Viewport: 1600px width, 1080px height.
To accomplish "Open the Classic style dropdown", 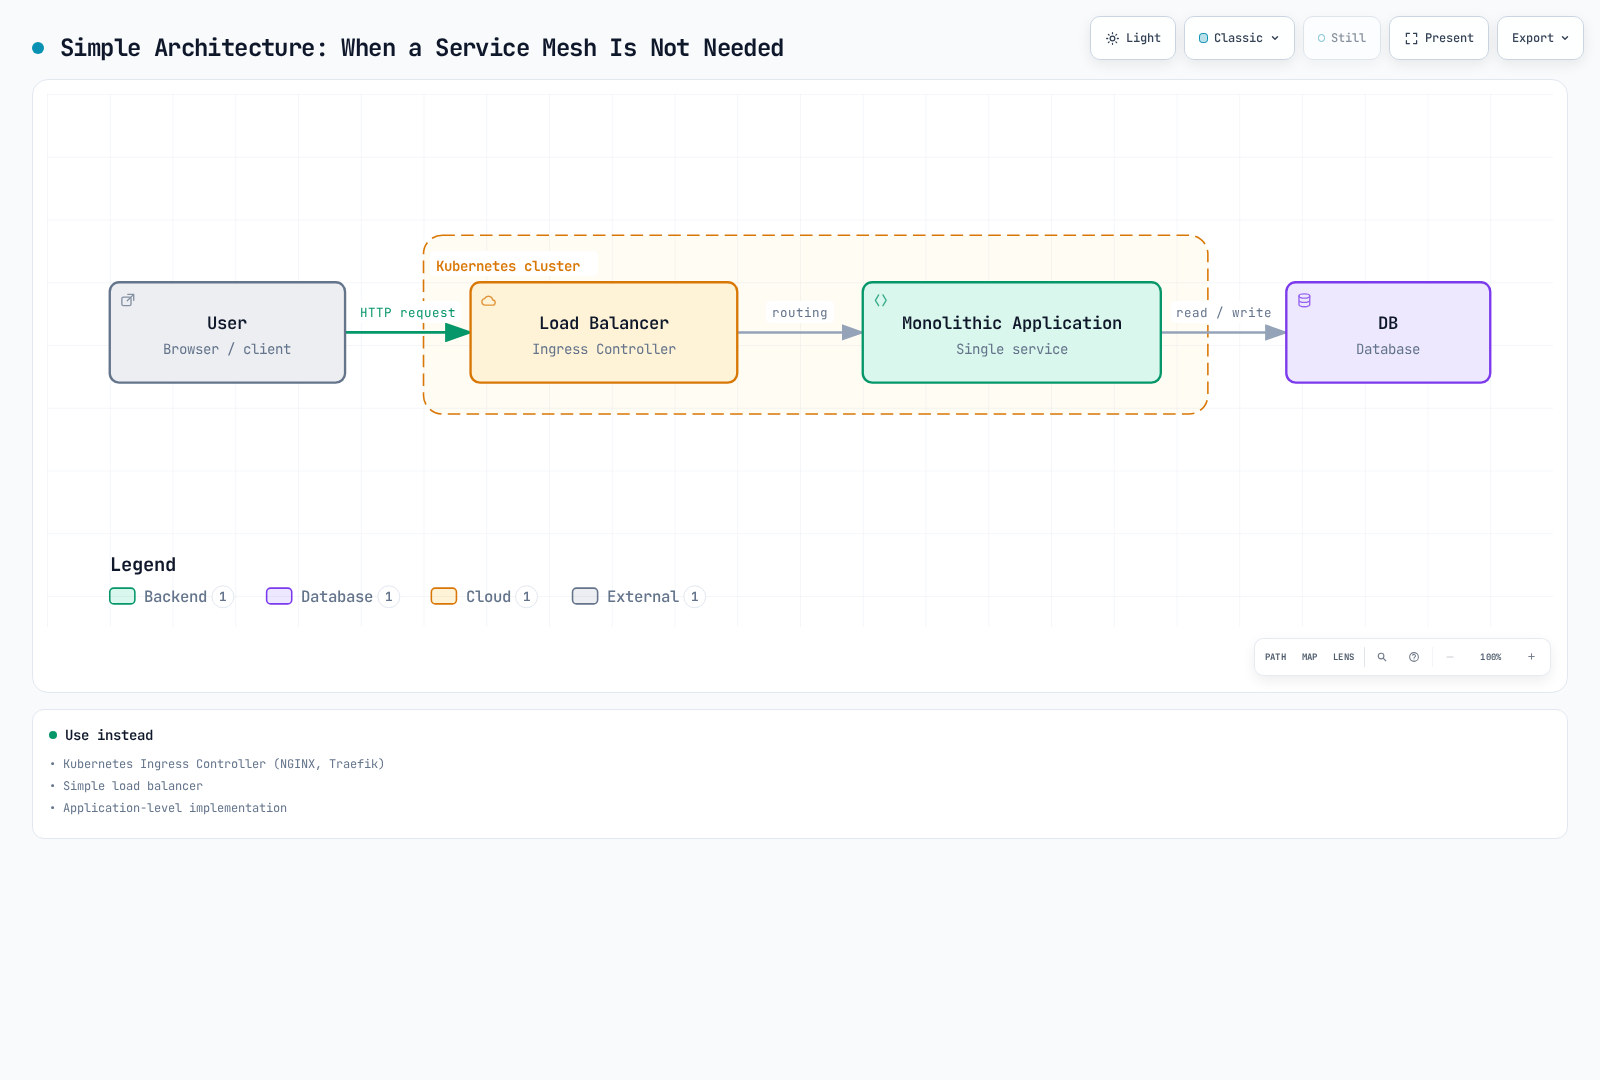I will click(x=1239, y=38).
